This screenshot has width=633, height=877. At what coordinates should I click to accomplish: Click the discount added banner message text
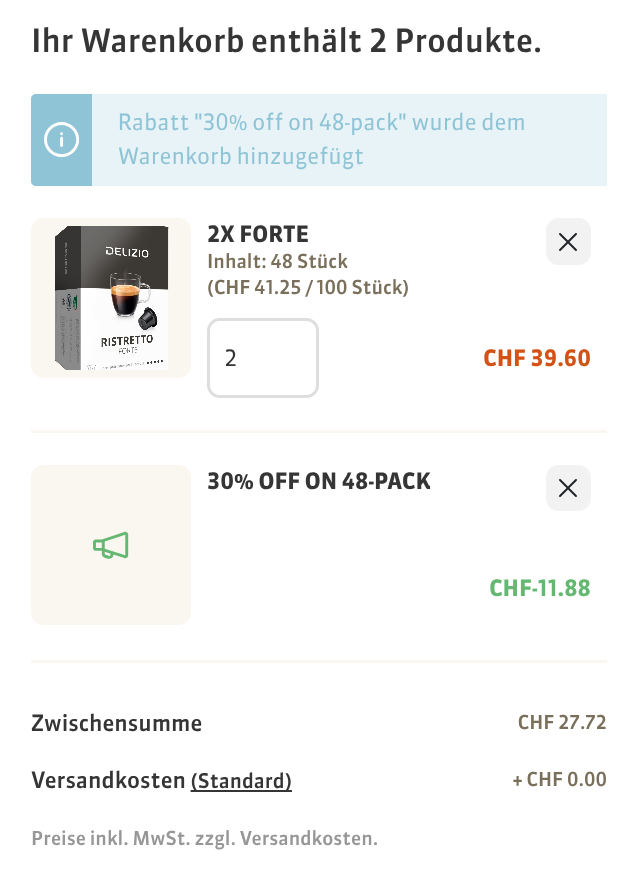click(x=322, y=140)
